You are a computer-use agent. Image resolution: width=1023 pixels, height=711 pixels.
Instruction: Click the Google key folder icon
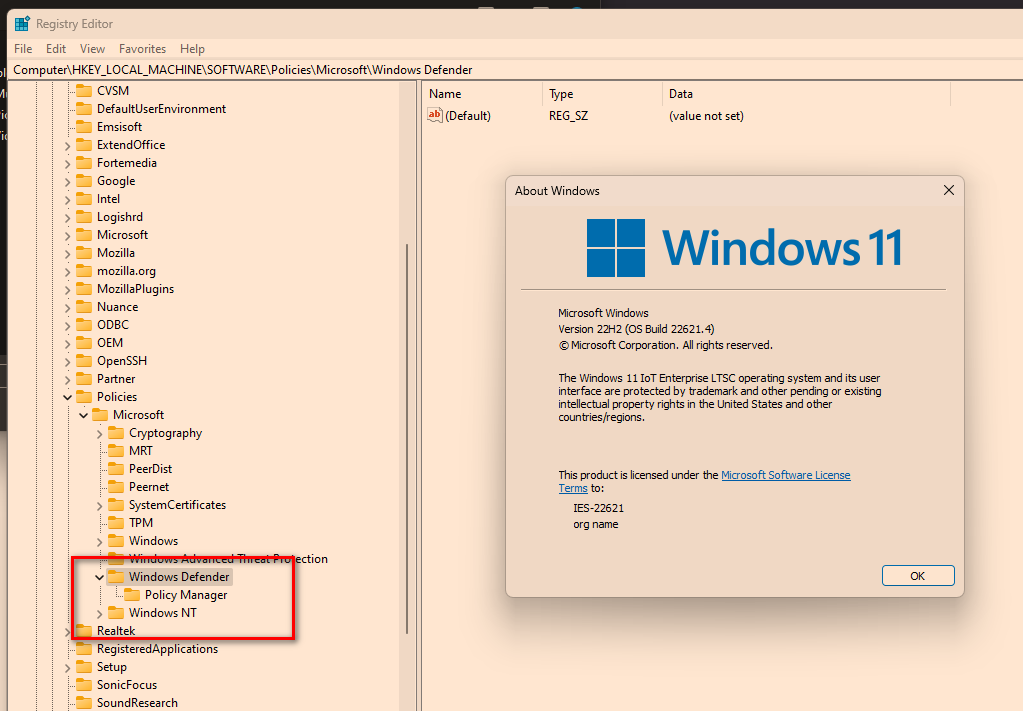[84, 181]
